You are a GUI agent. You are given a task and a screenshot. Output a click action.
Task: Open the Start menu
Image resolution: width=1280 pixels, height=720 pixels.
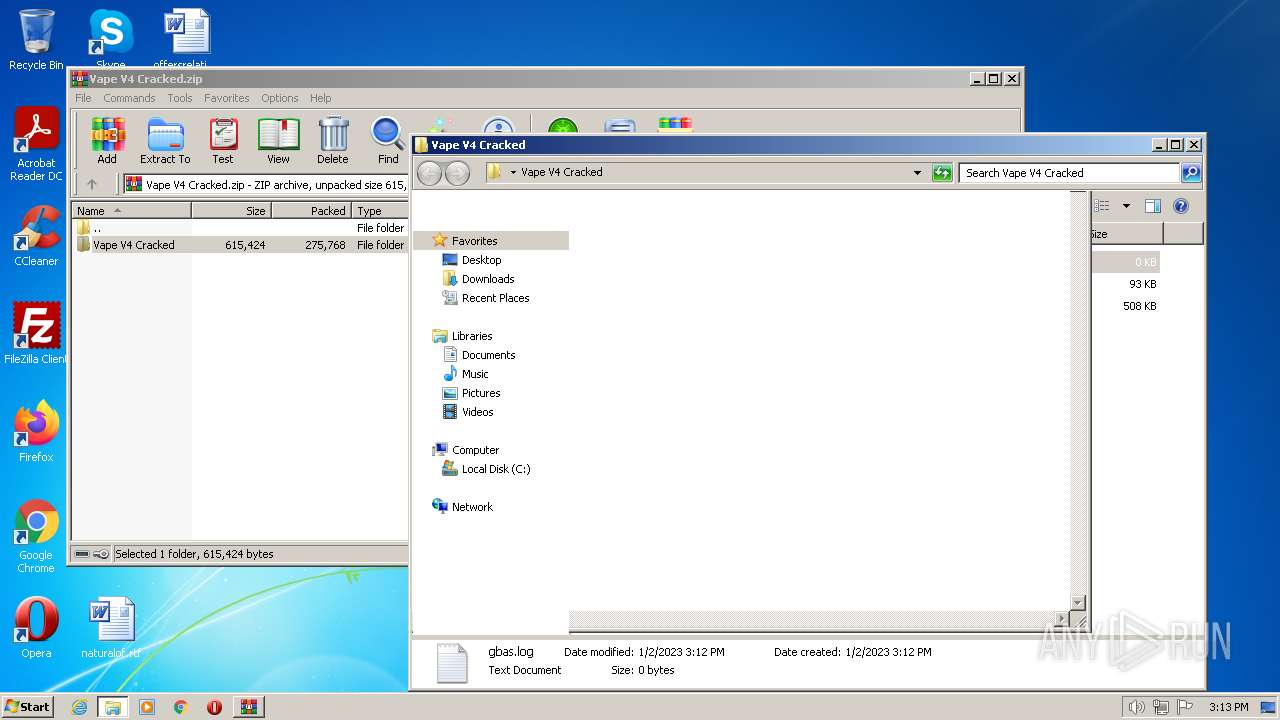click(27, 707)
